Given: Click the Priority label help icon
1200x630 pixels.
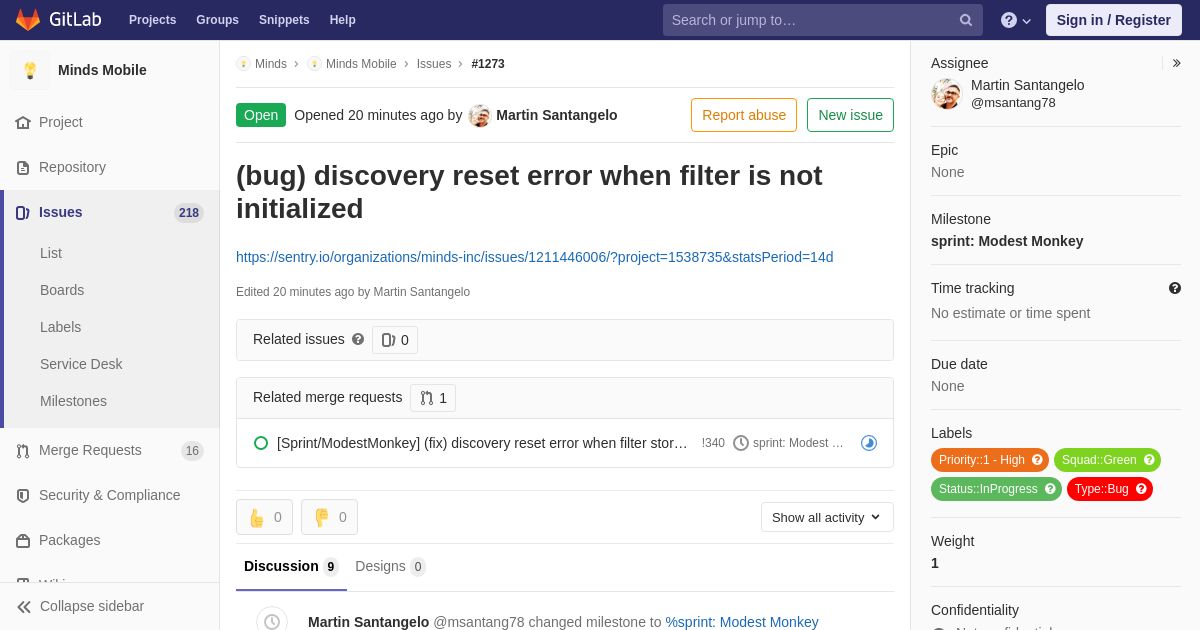Looking at the screenshot, I should [x=1037, y=460].
